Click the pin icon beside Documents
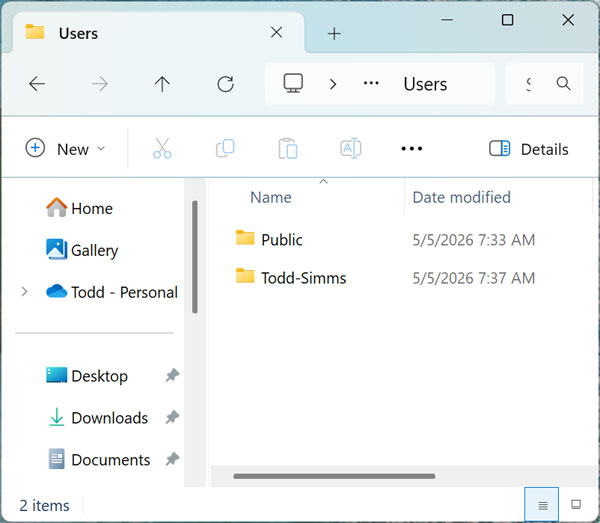This screenshot has width=600, height=523. click(172, 459)
